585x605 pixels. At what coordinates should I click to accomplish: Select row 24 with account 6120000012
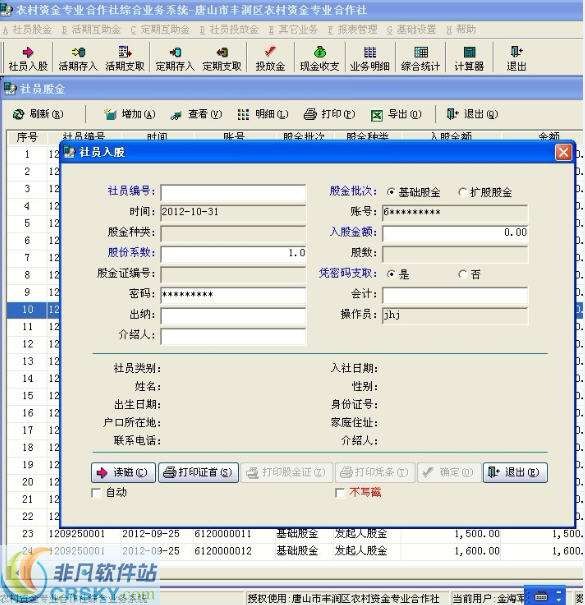295,551
